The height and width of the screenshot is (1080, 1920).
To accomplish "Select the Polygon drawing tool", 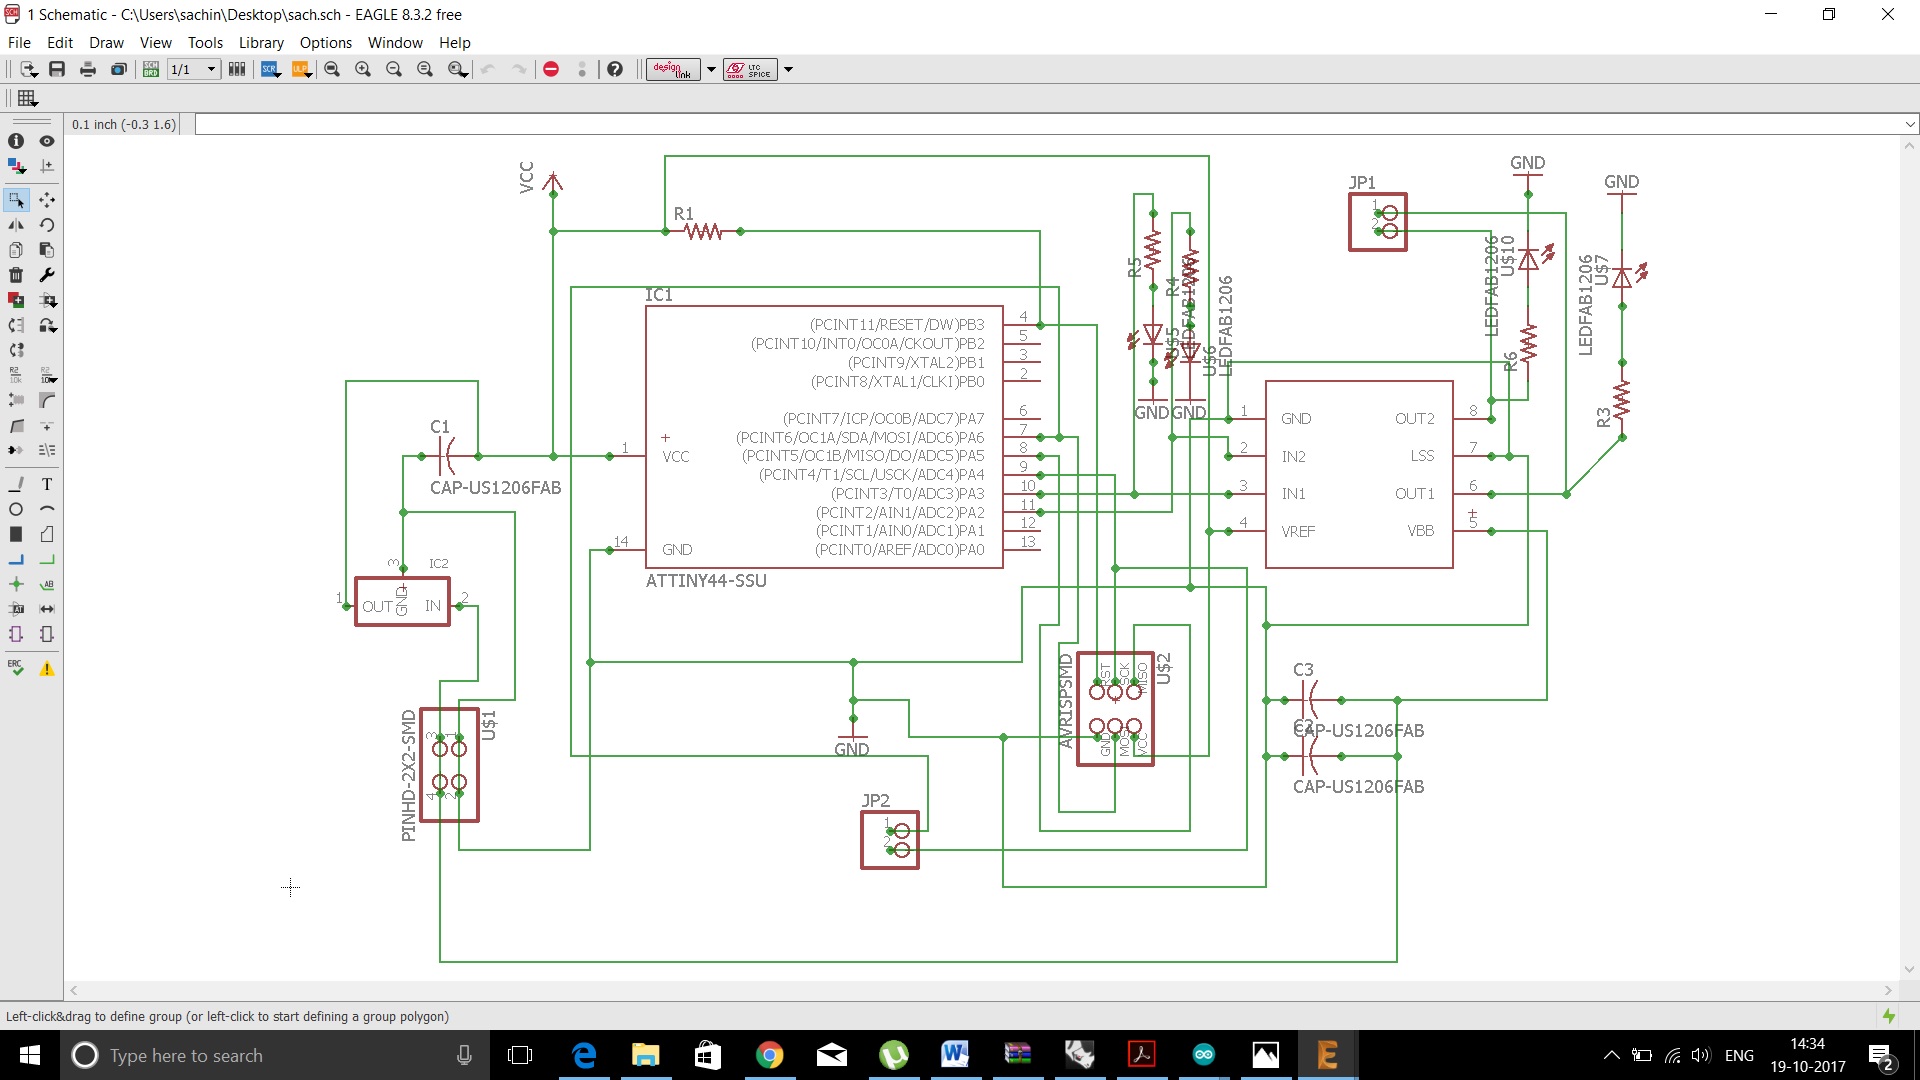I will (47, 534).
